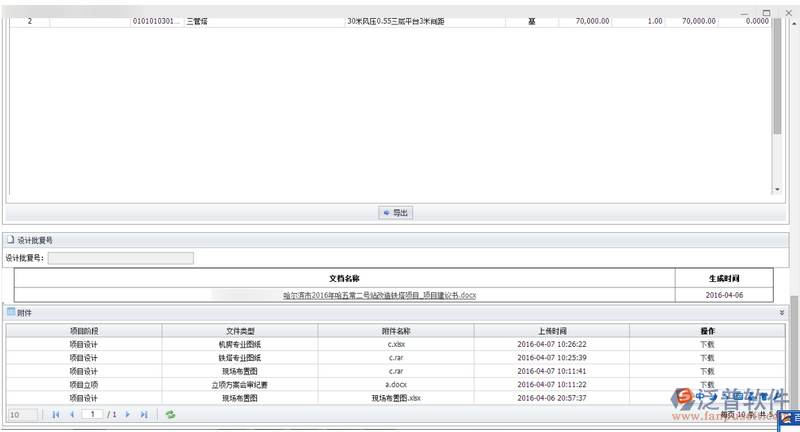The width and height of the screenshot is (800, 432).
Task: Download the 机房专业图纸 c.xlsx attachment
Action: pos(707,344)
